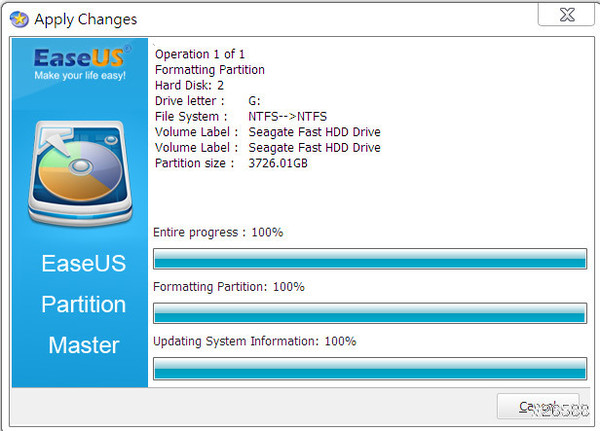Click the partition size '3726.01GB'
Viewport: 600px width, 431px height.
pos(278,163)
